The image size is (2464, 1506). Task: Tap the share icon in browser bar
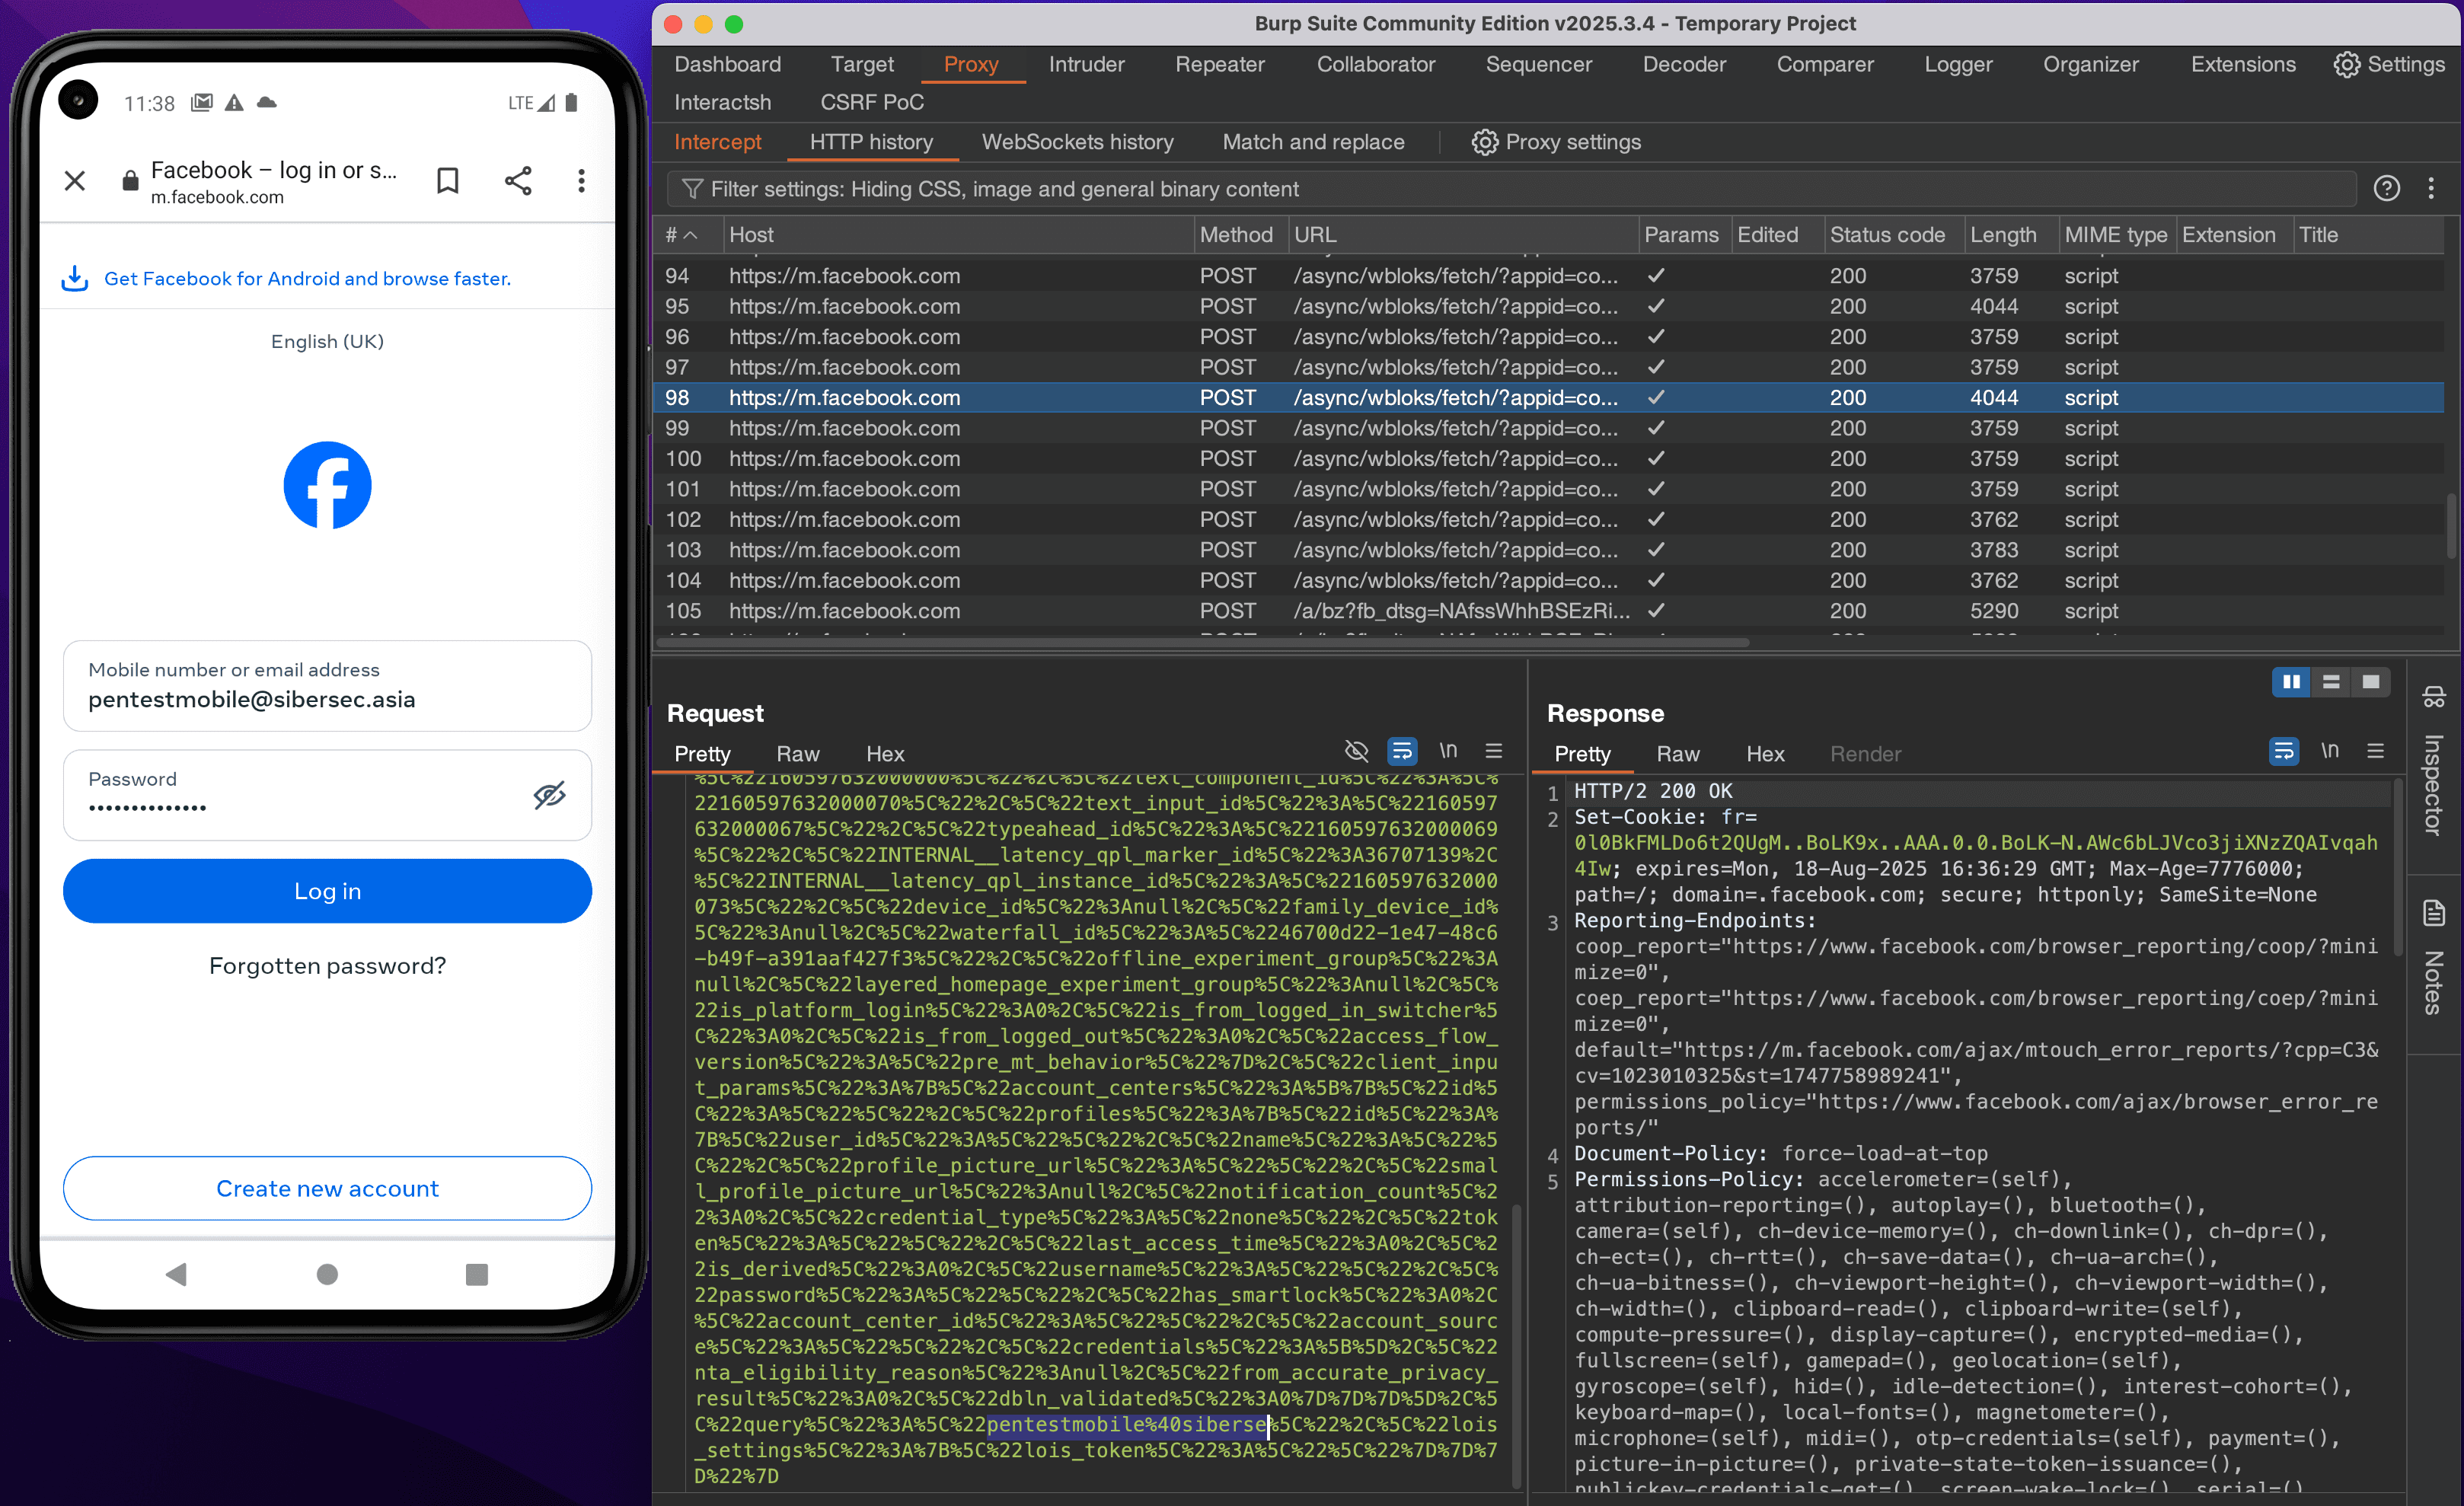(518, 181)
